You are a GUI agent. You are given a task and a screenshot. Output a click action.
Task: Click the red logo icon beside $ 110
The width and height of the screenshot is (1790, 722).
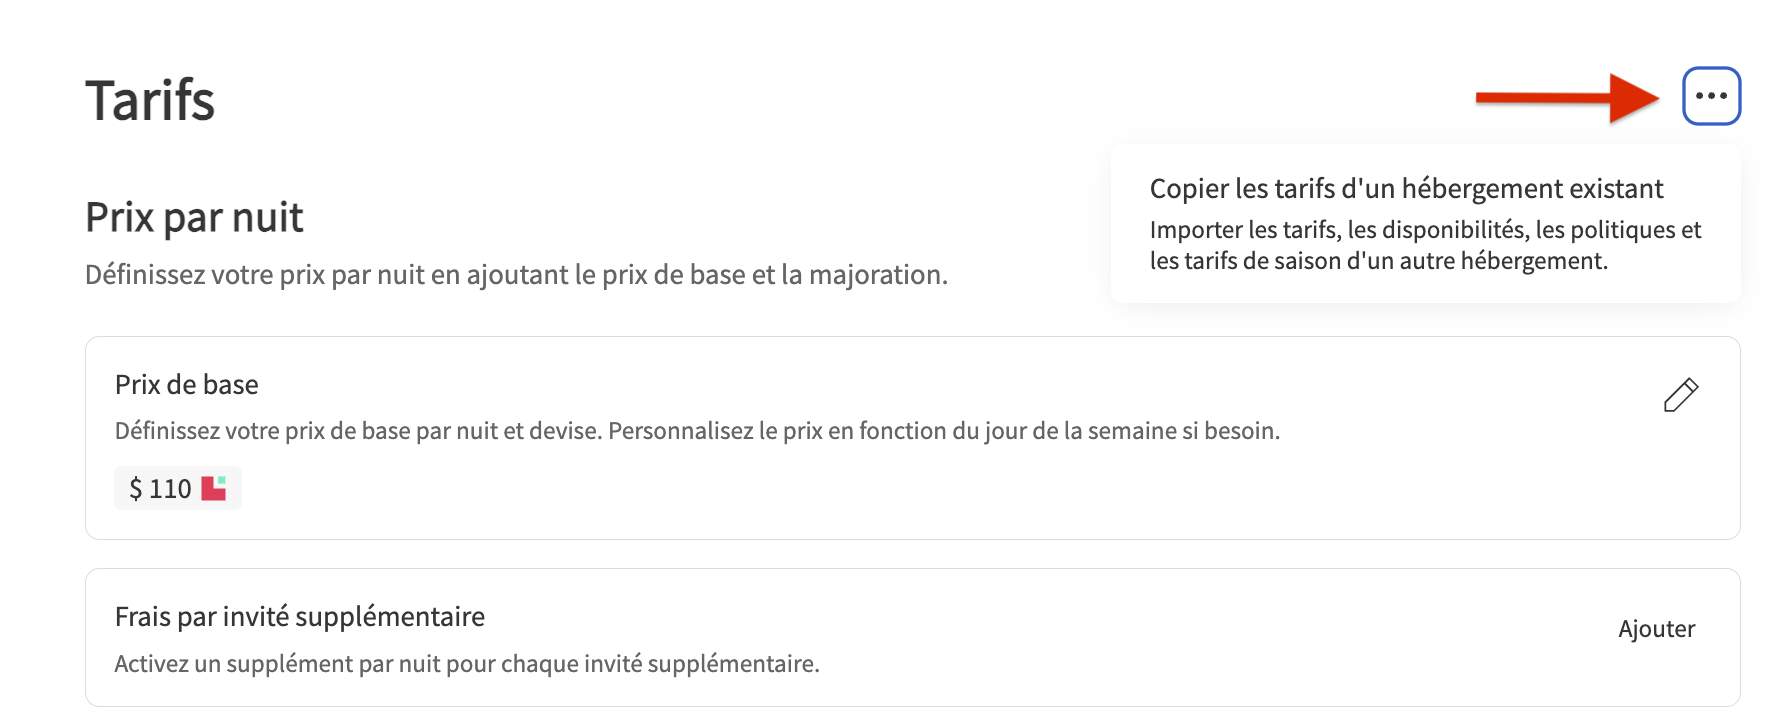click(x=214, y=488)
